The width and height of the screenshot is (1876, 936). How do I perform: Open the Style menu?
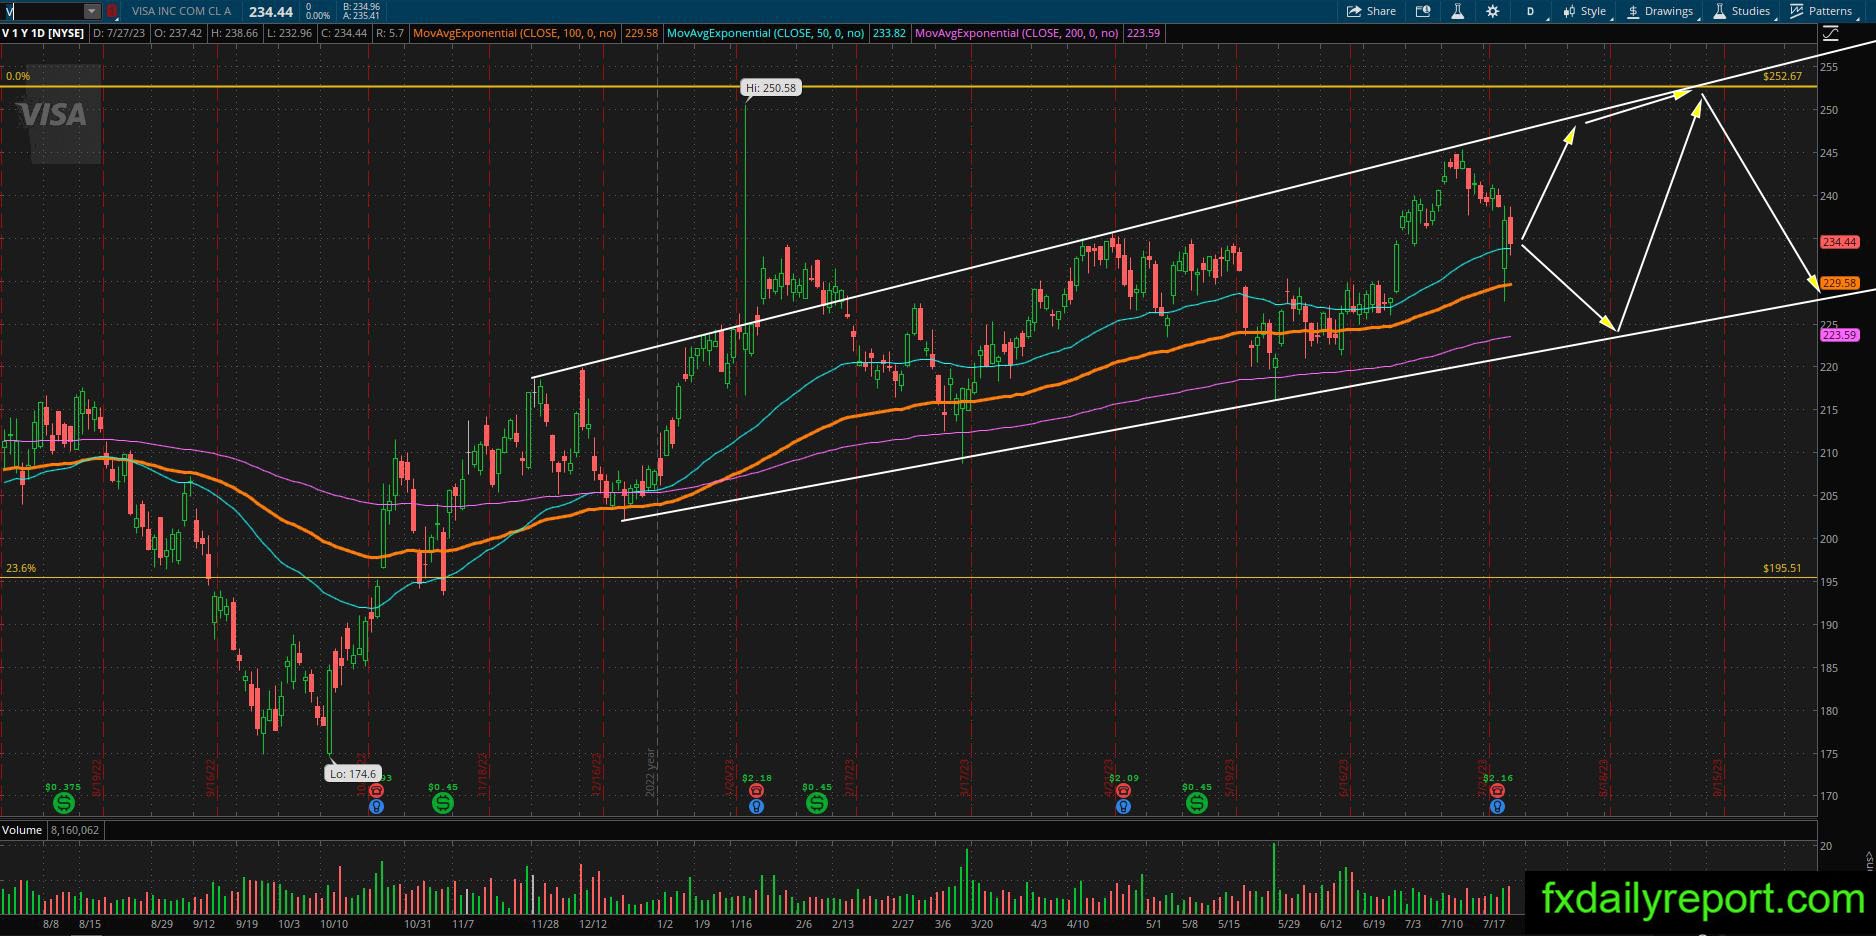click(1584, 11)
